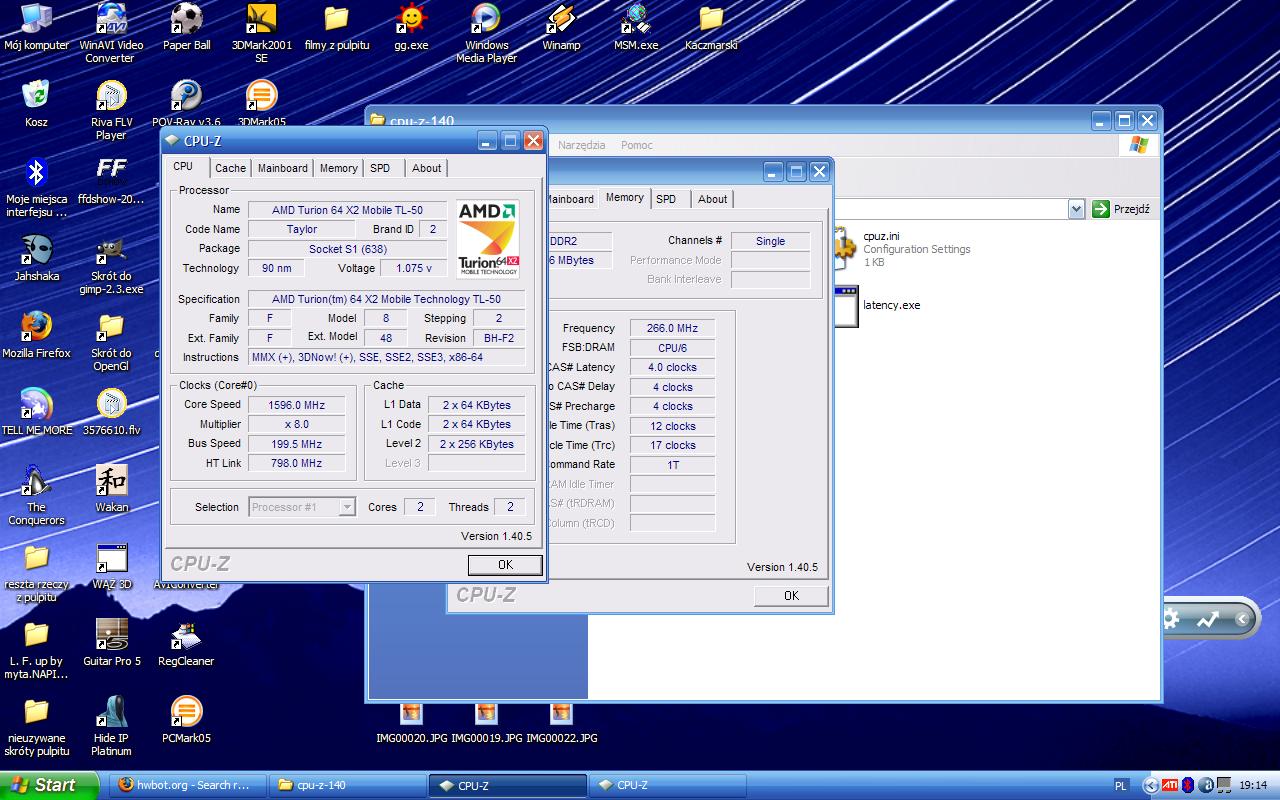
Task: Click OK in front CPU-Z window
Action: pos(505,565)
